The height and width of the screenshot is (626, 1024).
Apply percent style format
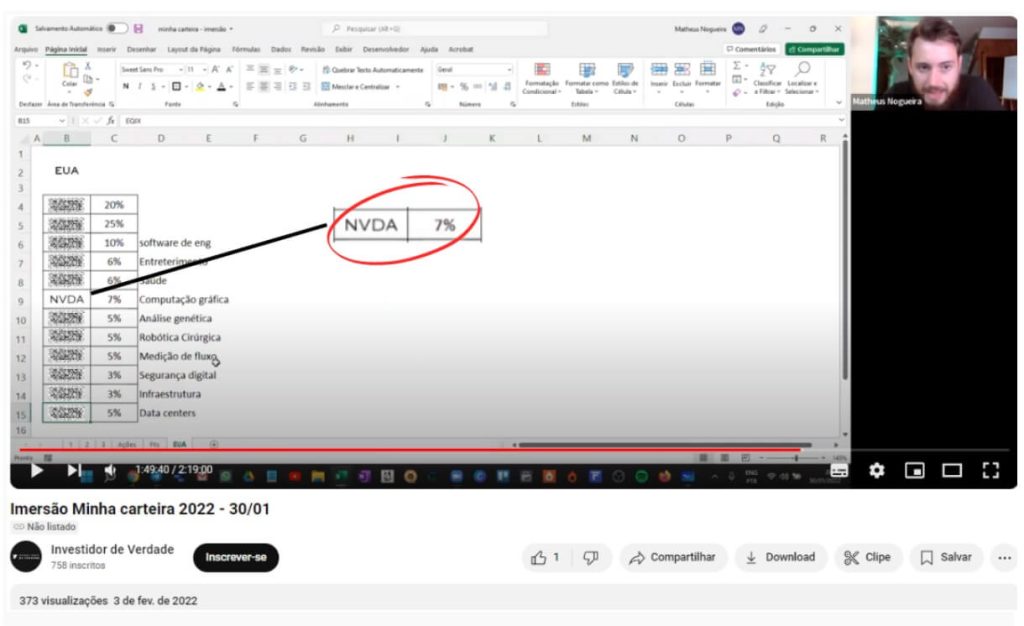click(x=464, y=86)
